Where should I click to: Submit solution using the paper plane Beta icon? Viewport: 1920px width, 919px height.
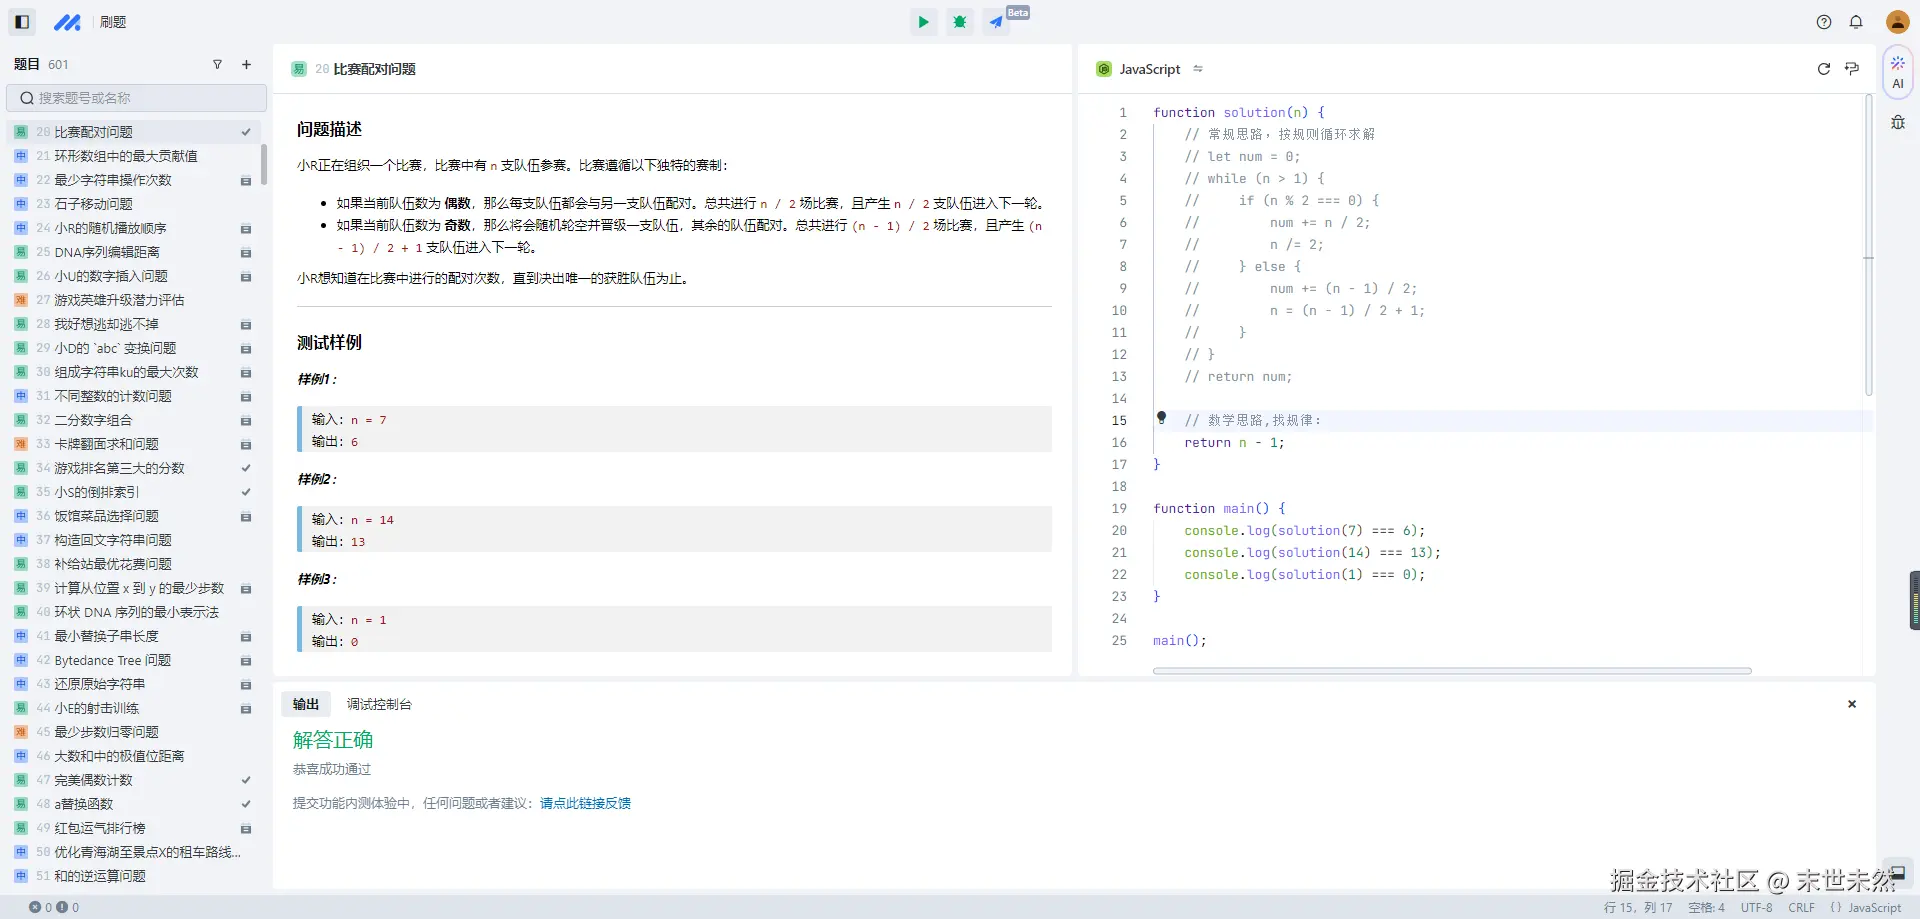click(x=997, y=22)
